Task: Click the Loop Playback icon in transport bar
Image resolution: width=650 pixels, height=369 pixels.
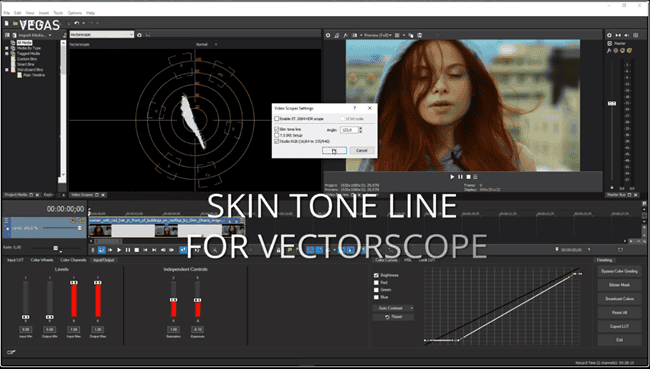Action: pos(102,250)
